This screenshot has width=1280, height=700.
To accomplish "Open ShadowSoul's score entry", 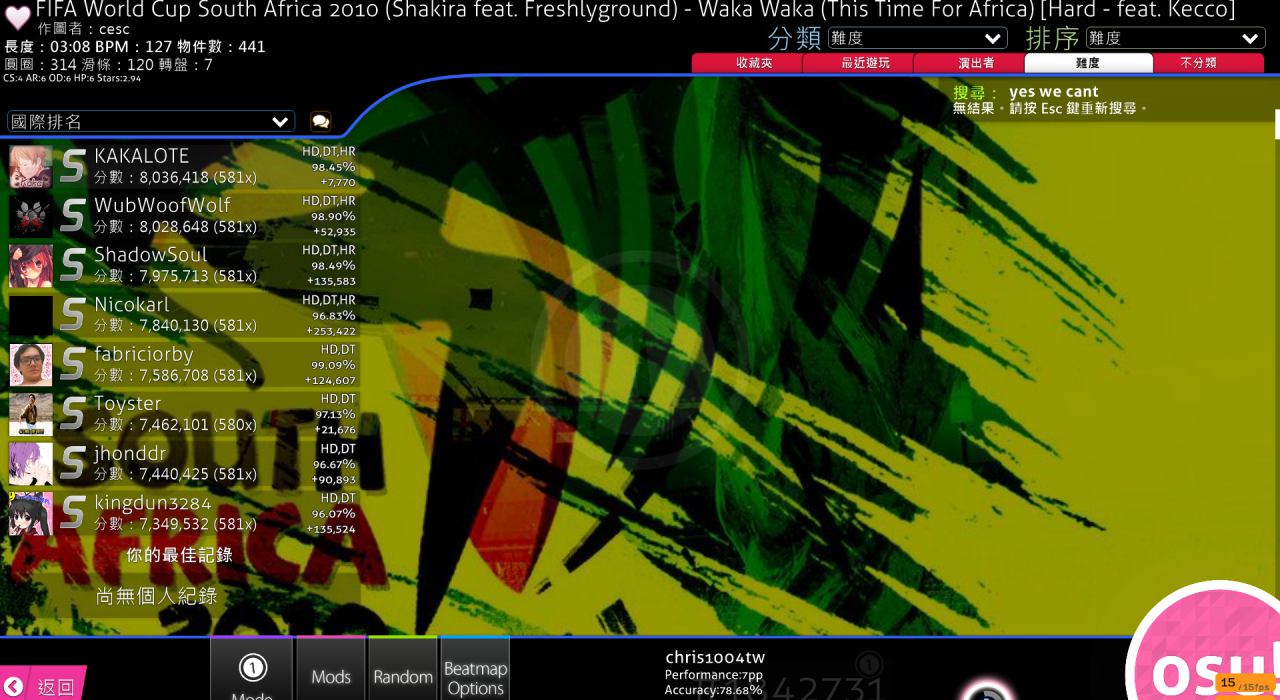I will (182, 266).
